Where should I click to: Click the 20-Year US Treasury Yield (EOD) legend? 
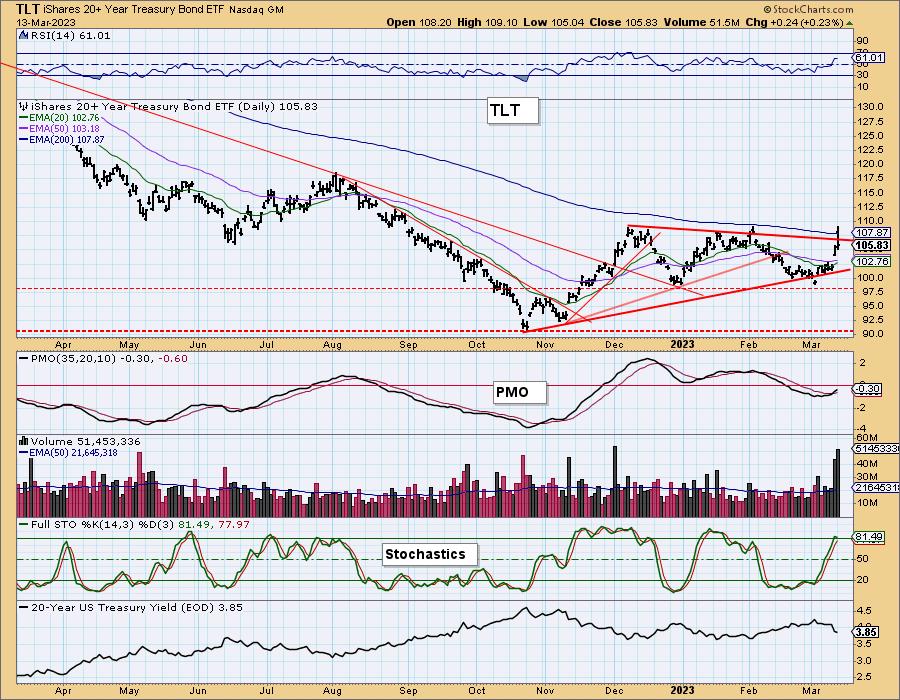(131, 607)
